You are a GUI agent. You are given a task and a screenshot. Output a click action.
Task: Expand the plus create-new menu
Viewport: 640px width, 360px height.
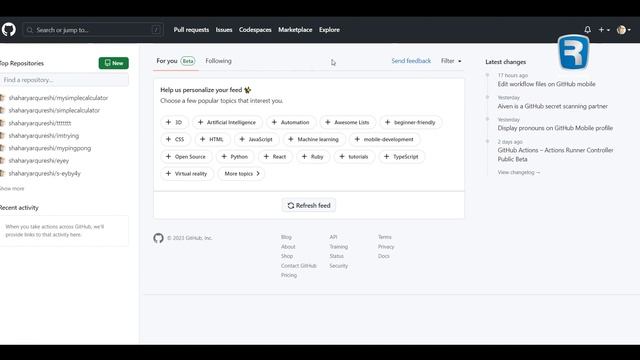604,30
